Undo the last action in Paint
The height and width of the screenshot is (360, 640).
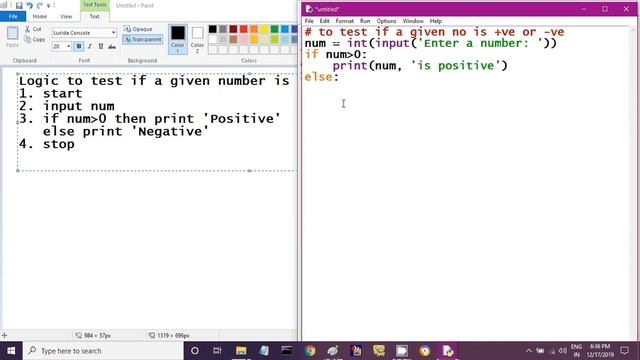[x=29, y=5]
